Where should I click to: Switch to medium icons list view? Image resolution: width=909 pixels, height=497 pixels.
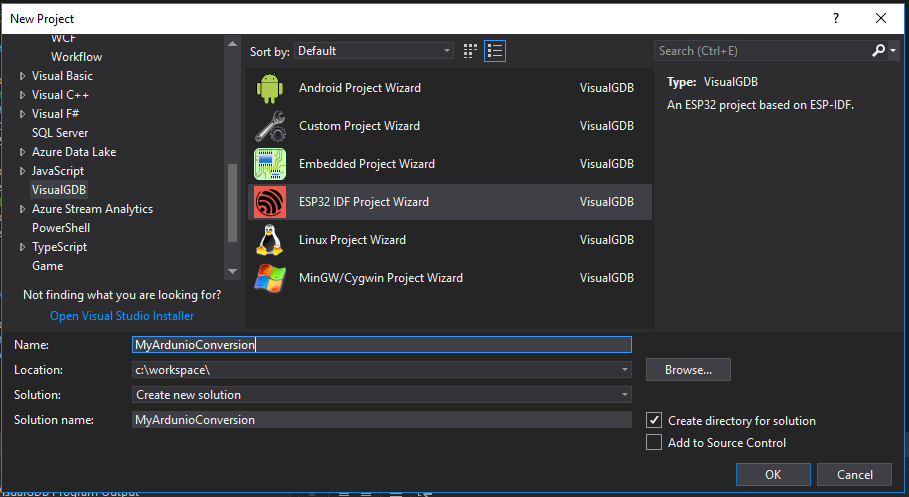tap(495, 51)
